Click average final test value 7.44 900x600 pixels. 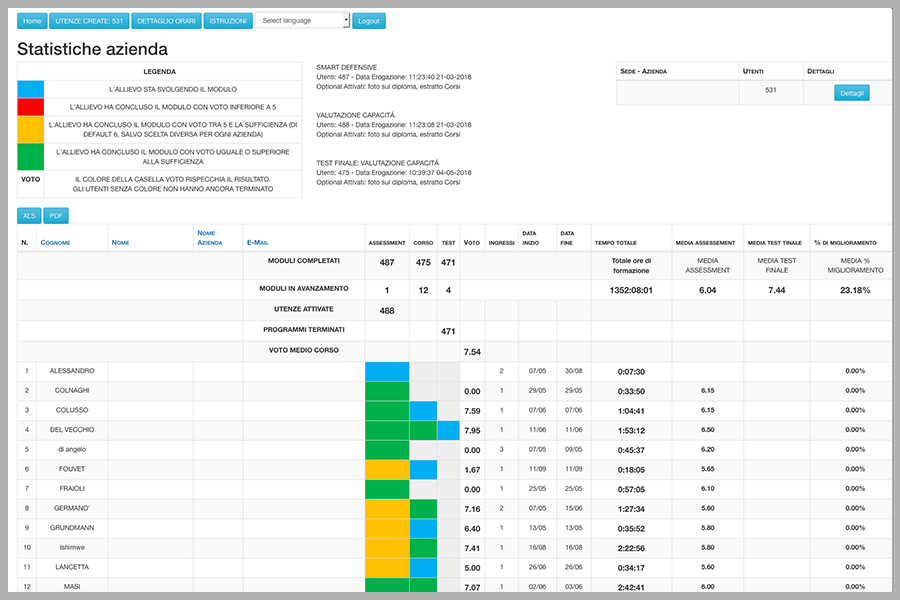pyautogui.click(x=776, y=290)
